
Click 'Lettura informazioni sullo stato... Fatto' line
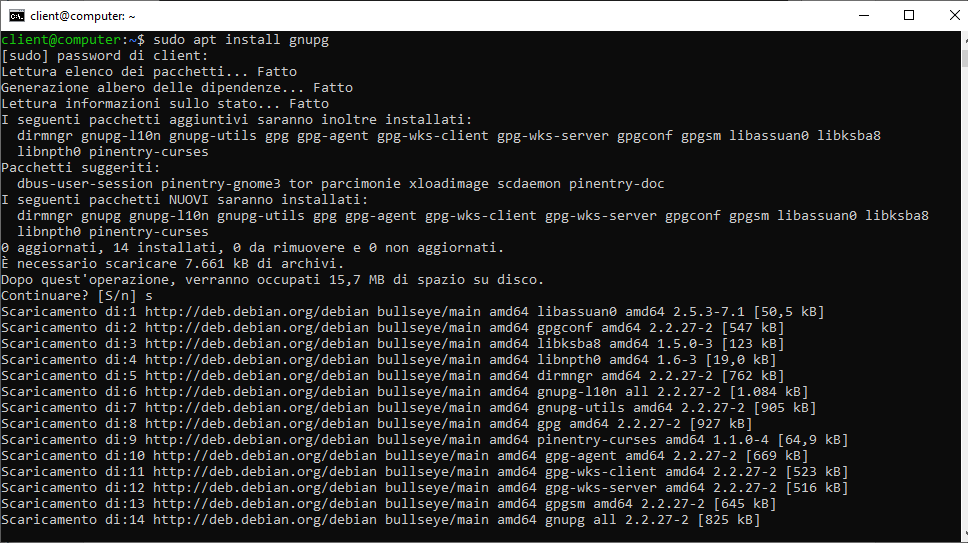165,104
